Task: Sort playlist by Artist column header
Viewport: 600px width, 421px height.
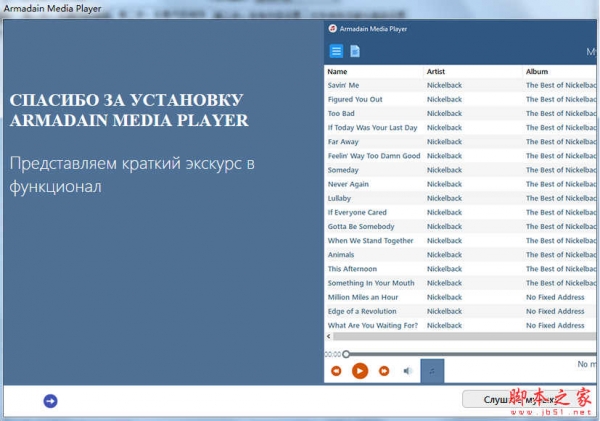Action: 436,72
